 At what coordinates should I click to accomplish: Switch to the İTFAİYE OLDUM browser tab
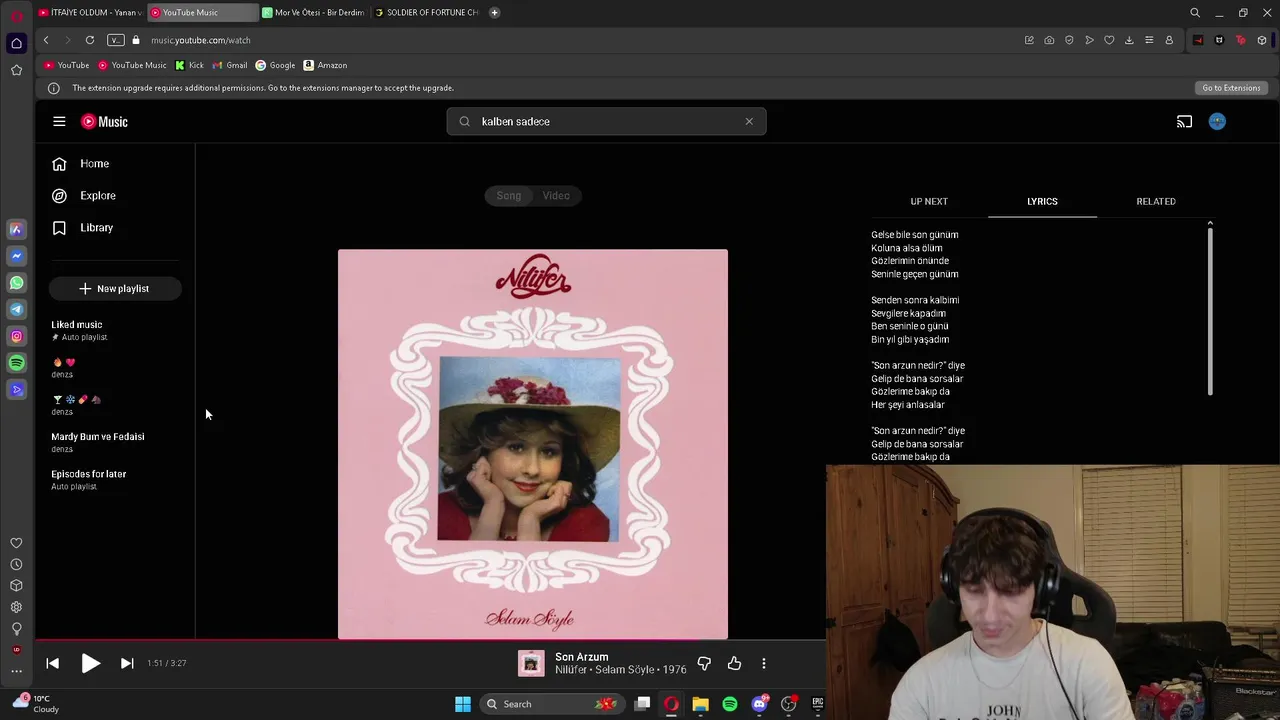[x=91, y=12]
